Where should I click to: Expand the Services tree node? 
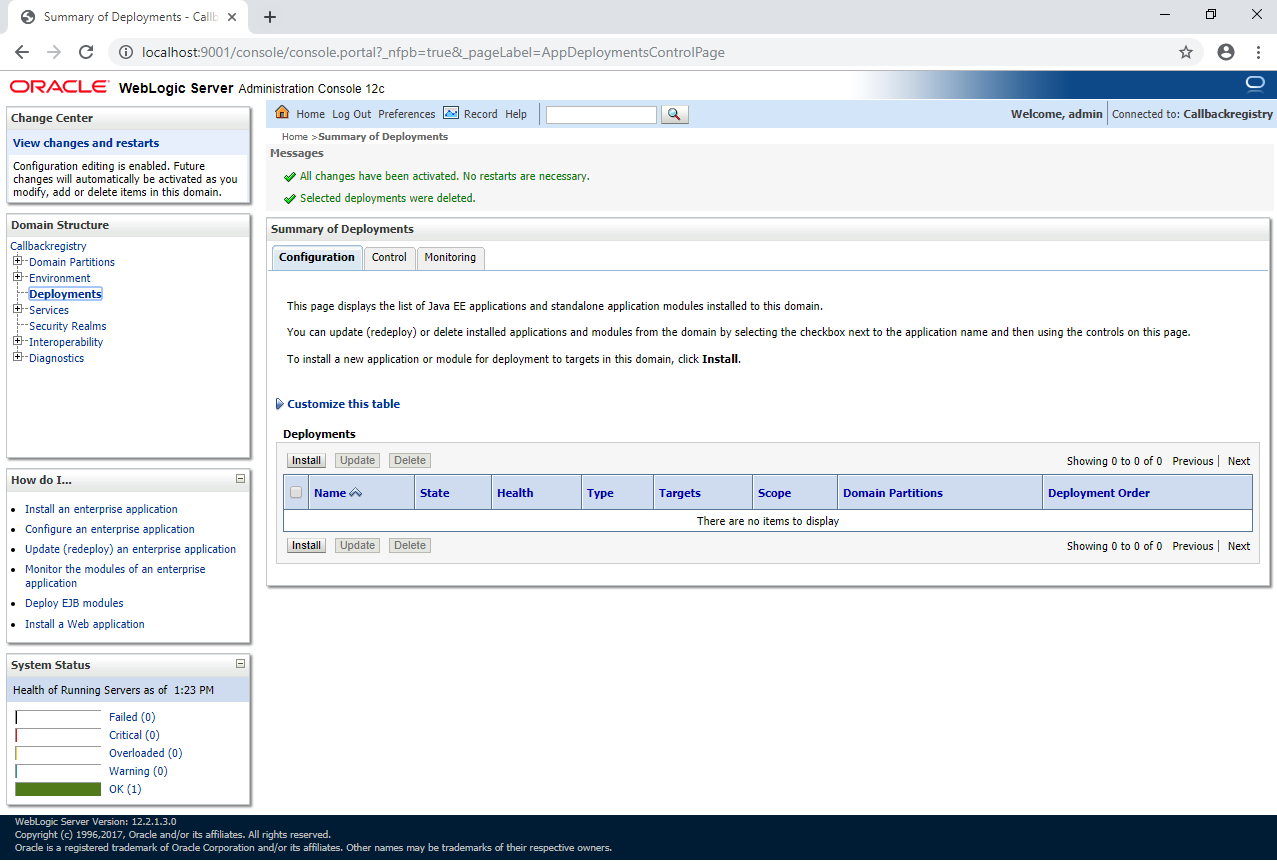pyautogui.click(x=18, y=309)
